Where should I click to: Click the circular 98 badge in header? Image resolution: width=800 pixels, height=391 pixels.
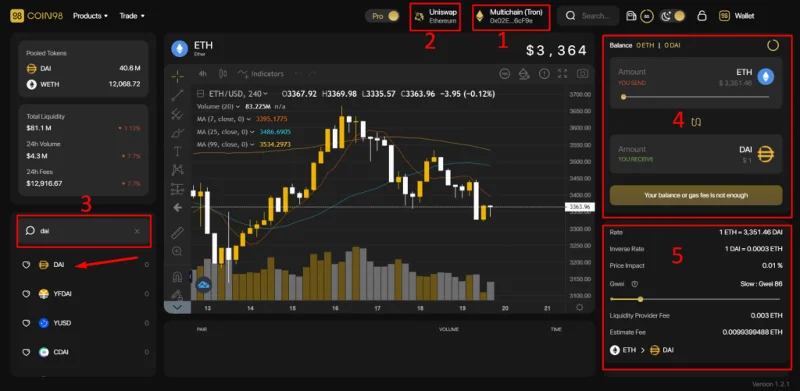pos(647,16)
